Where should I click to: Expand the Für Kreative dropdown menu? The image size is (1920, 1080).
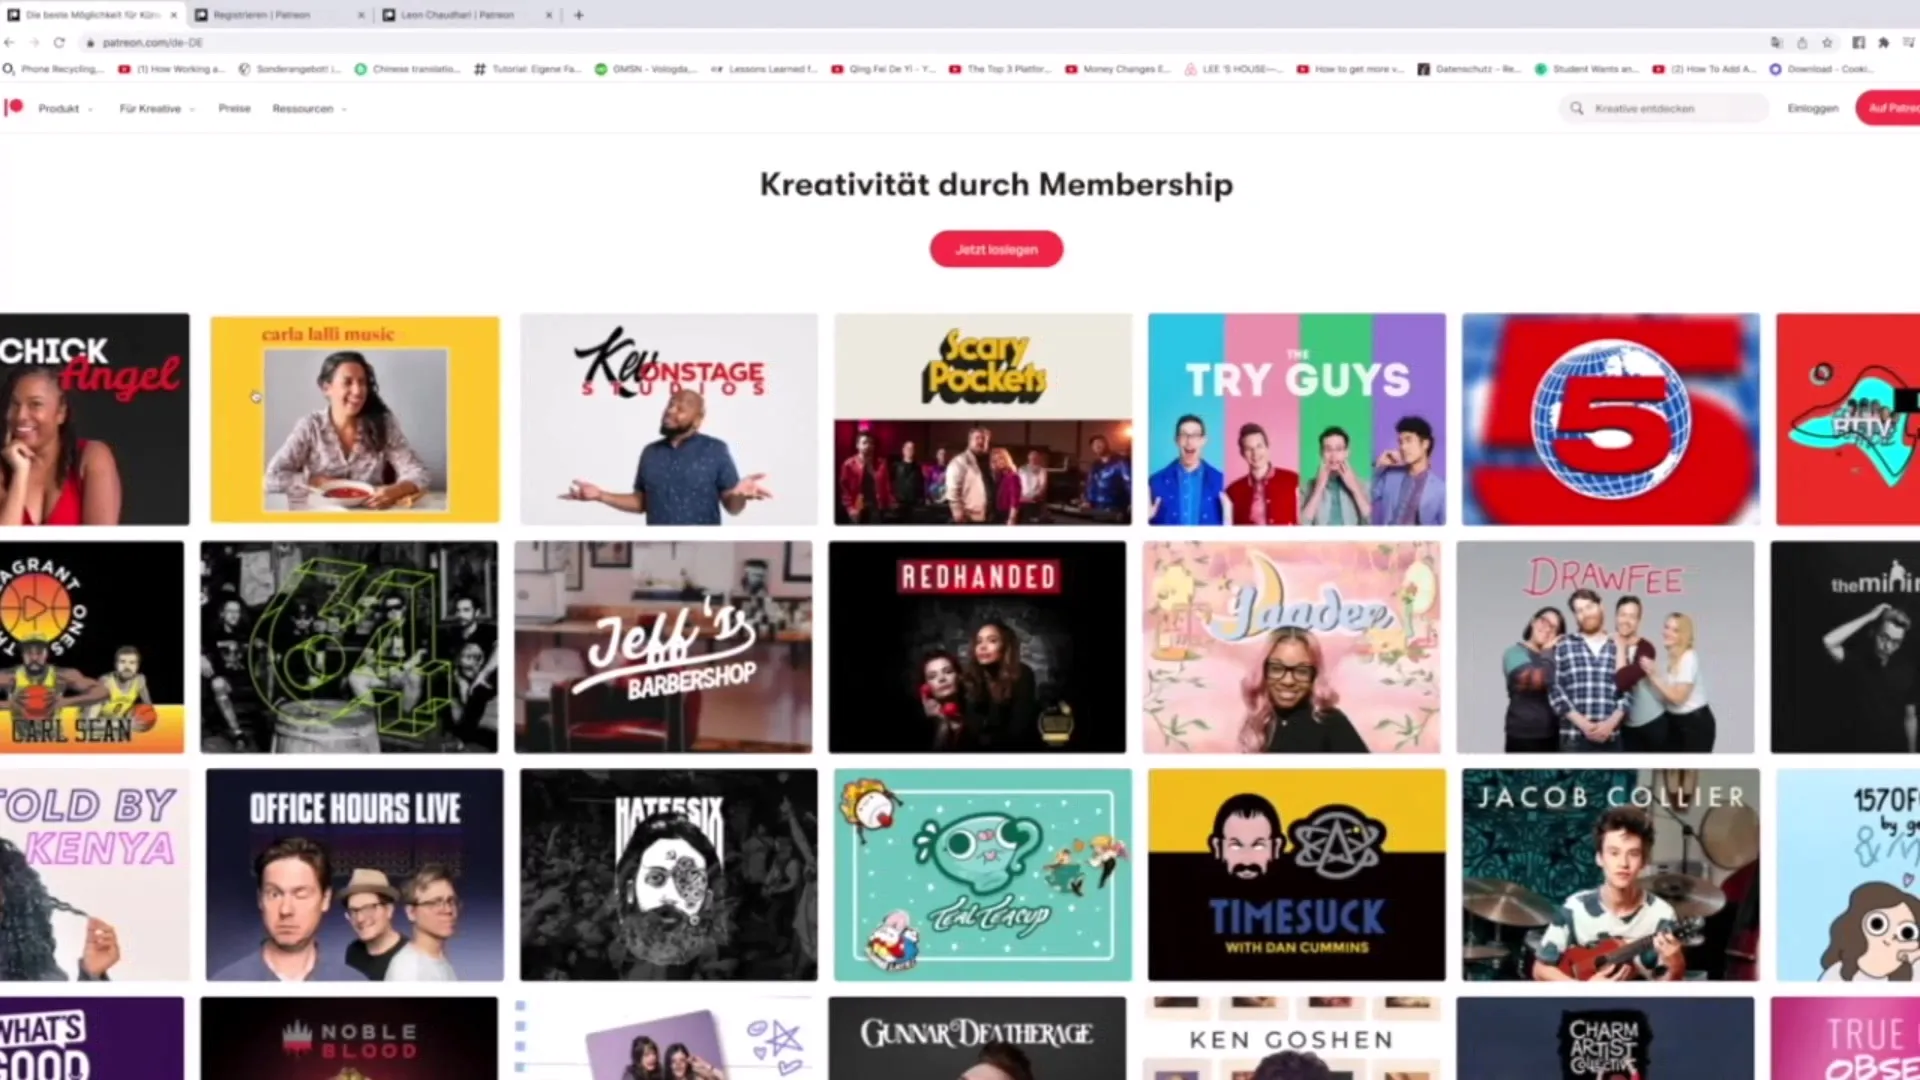pyautogui.click(x=156, y=108)
